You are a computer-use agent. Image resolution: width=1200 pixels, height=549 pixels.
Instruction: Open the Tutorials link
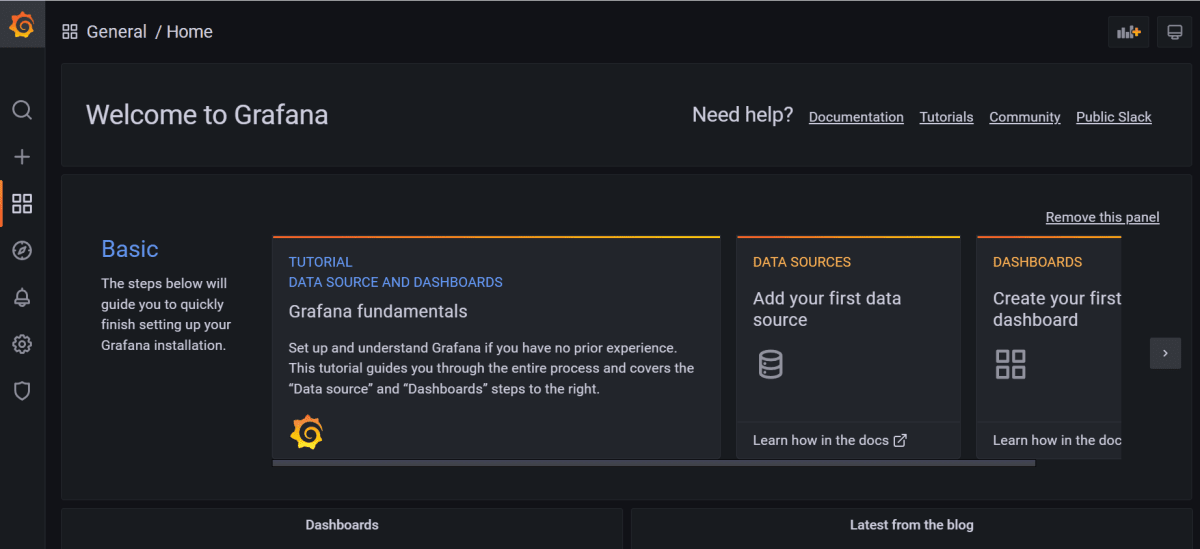947,117
